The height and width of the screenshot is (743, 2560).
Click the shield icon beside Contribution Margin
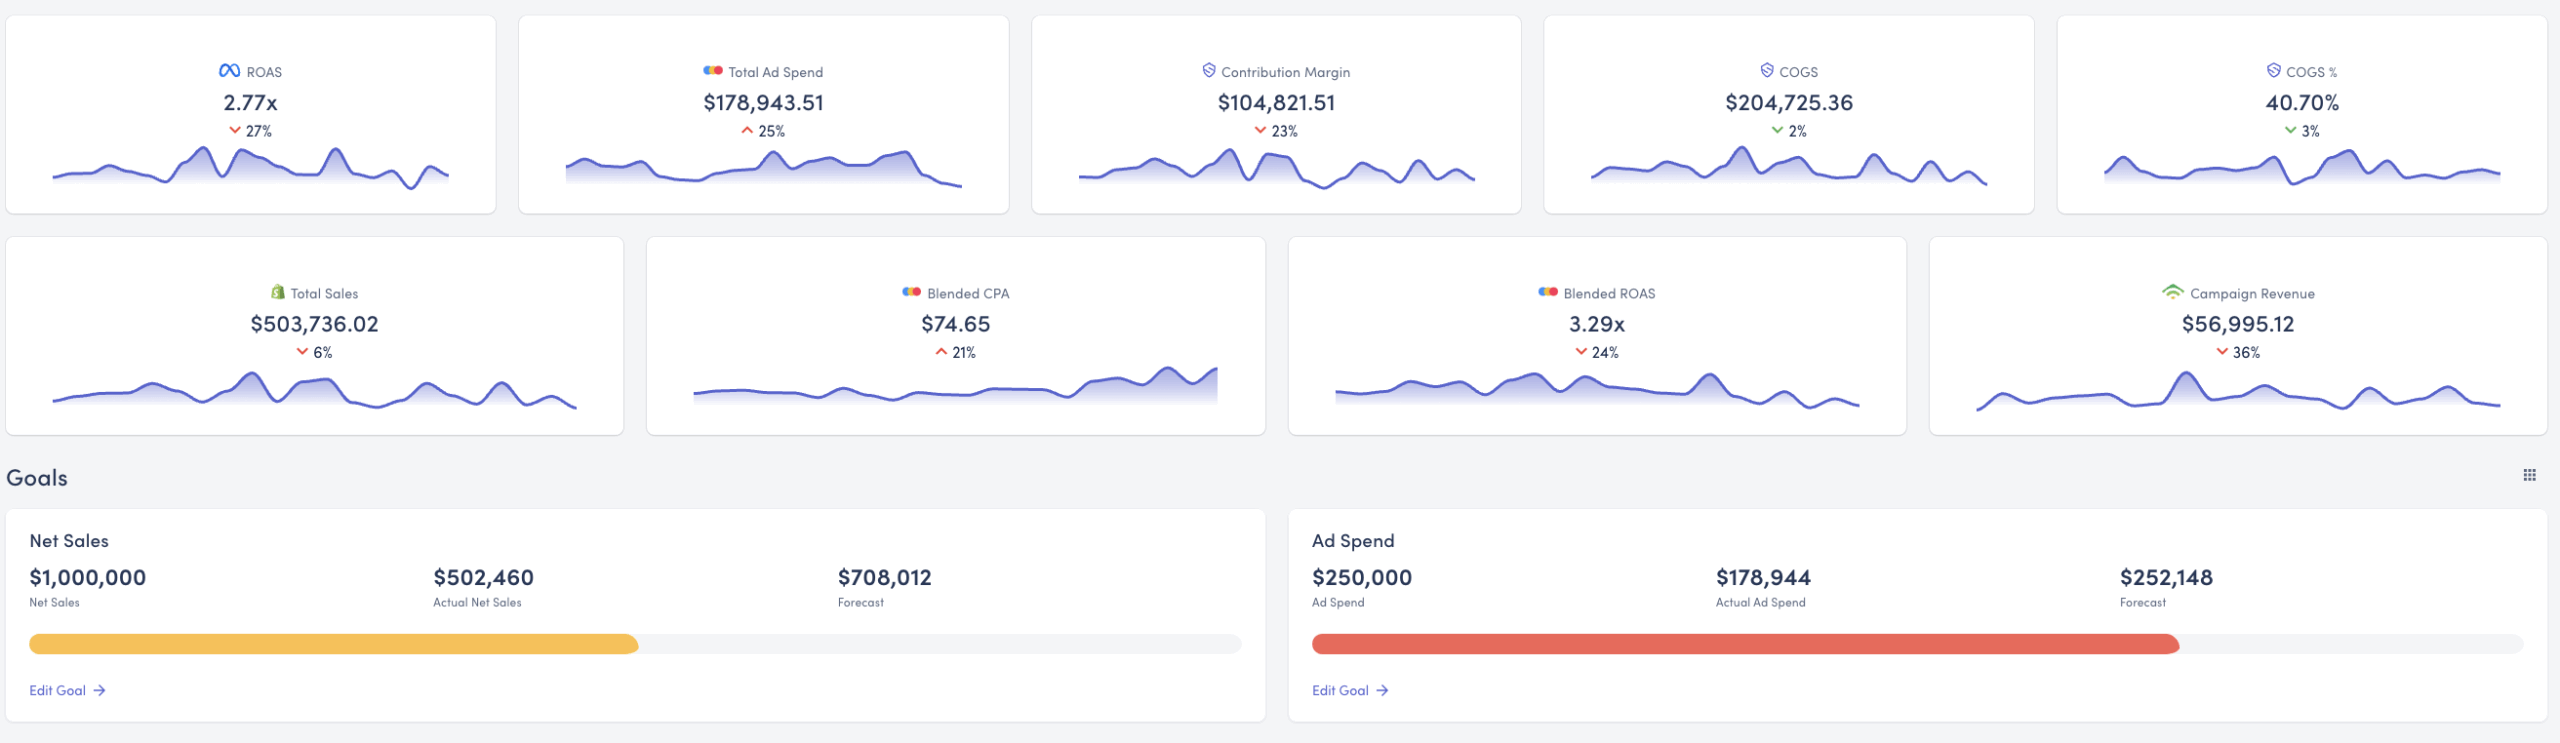(x=1208, y=71)
